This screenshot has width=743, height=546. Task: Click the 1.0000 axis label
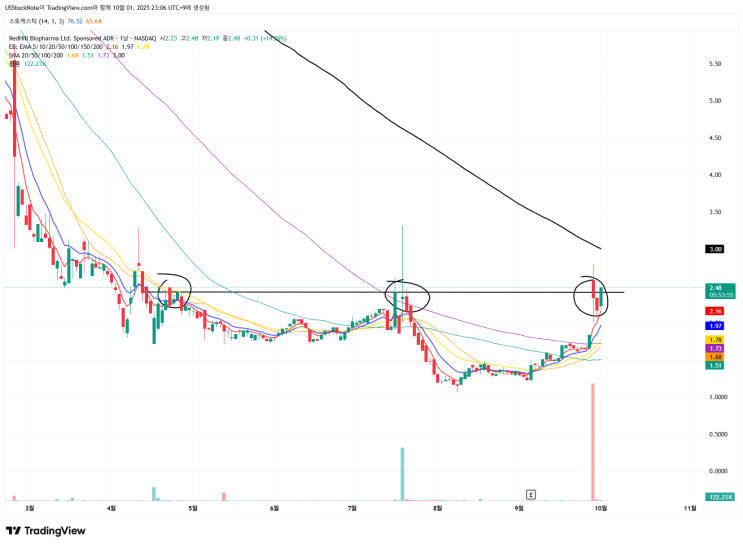coord(718,397)
